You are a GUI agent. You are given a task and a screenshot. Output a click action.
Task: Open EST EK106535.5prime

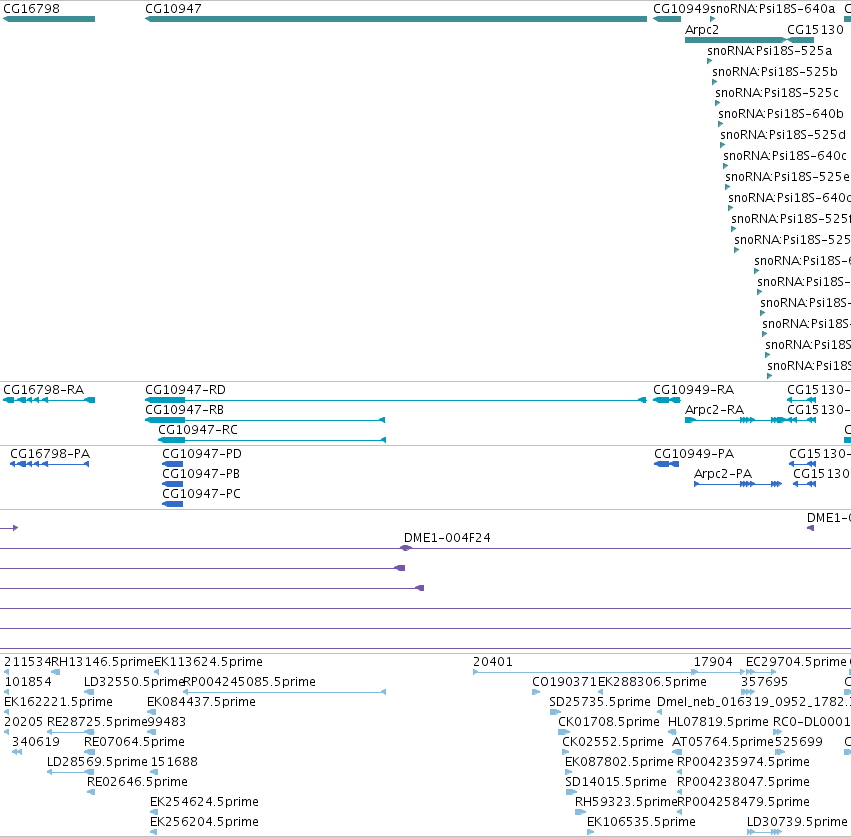(x=642, y=822)
